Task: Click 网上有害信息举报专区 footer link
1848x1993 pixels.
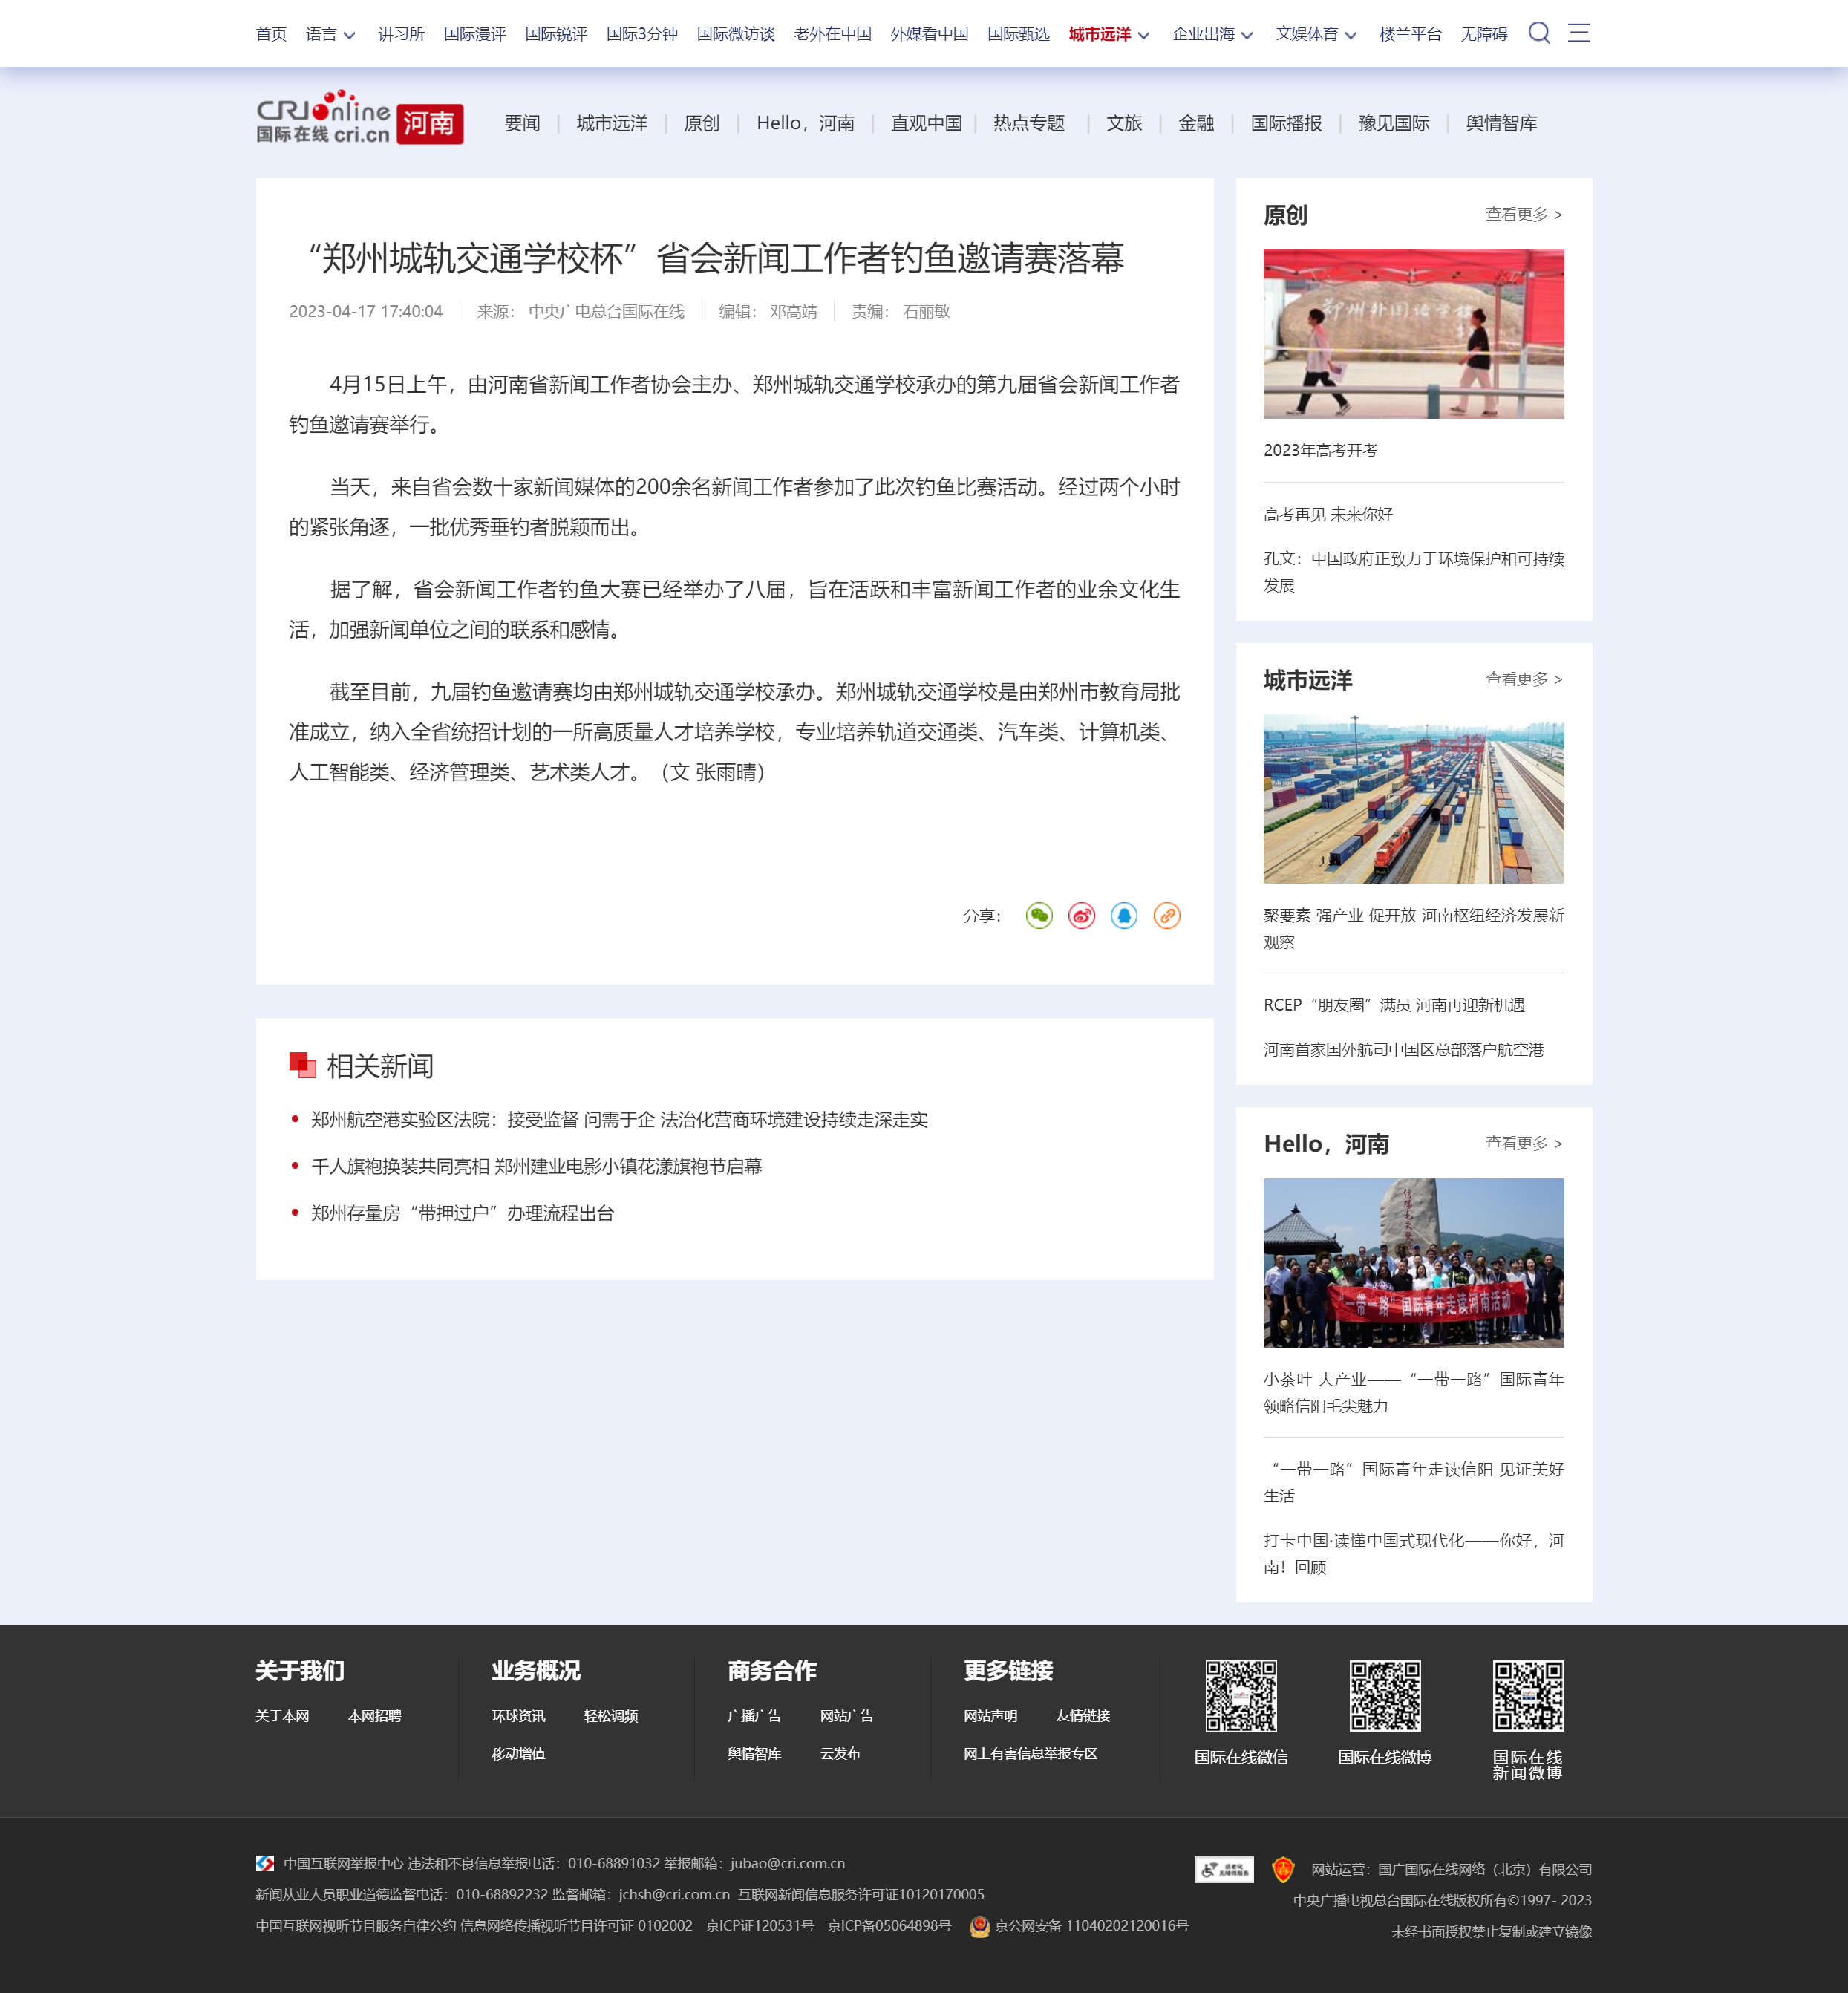Action: (1030, 1754)
